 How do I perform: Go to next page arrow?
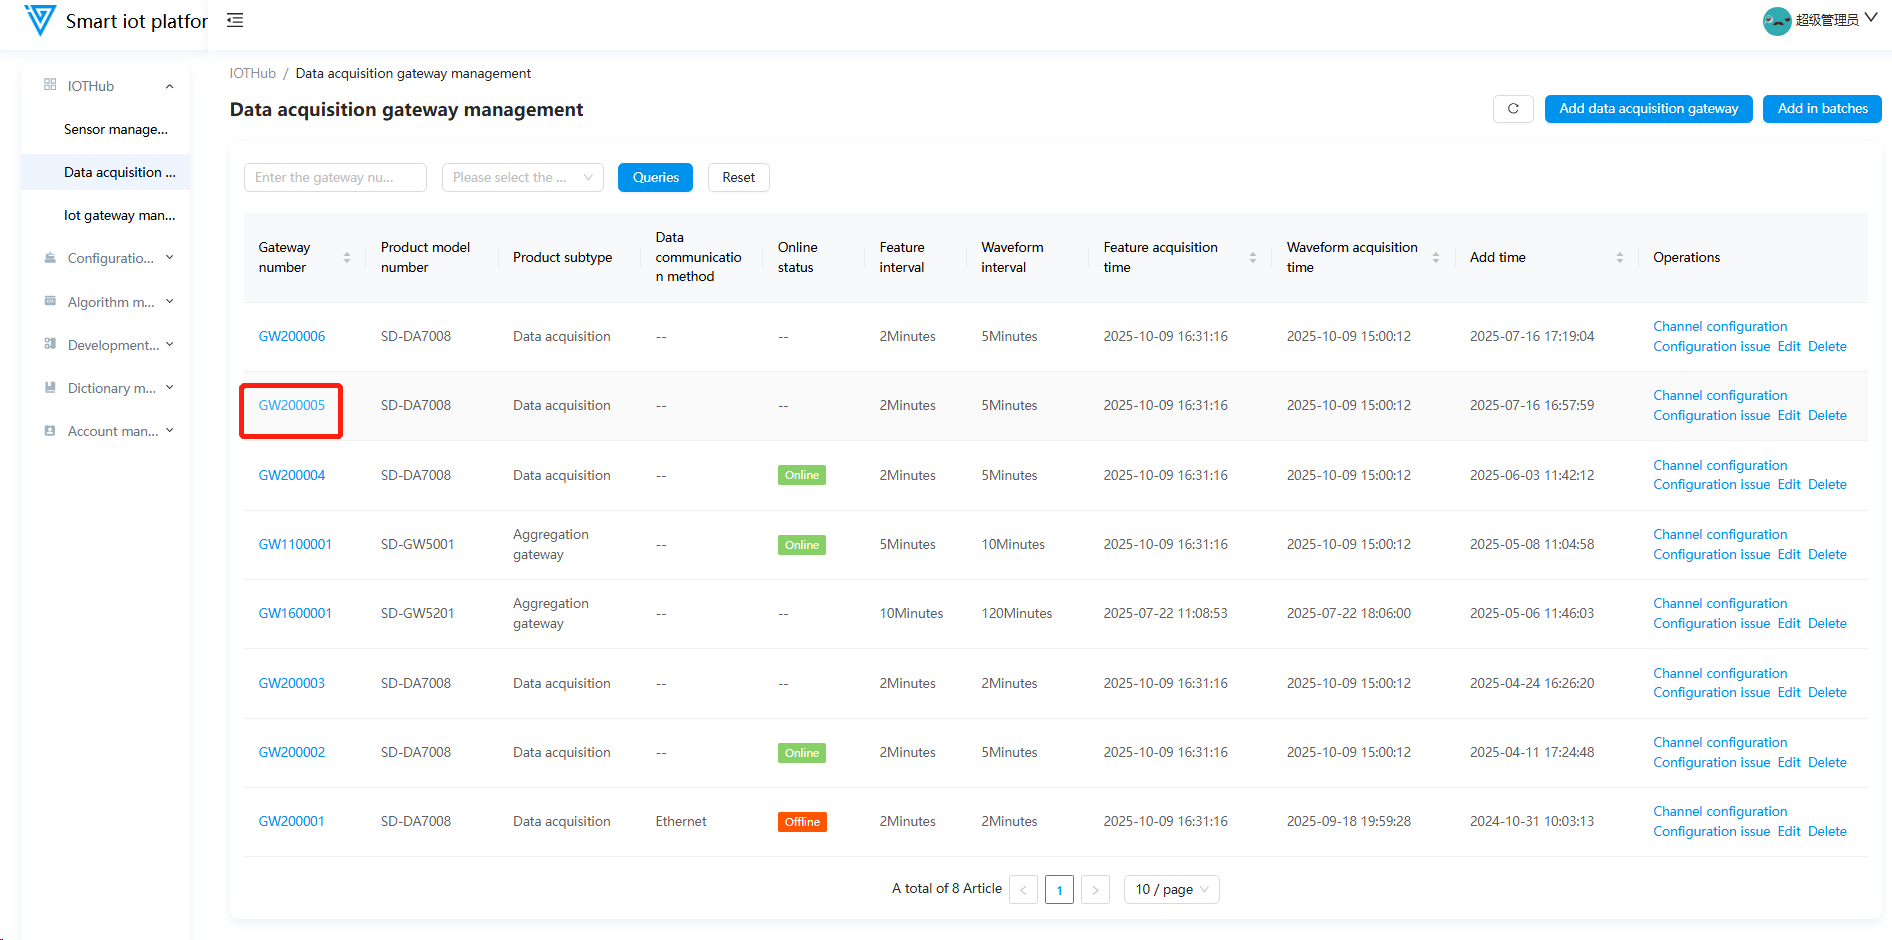pos(1095,890)
